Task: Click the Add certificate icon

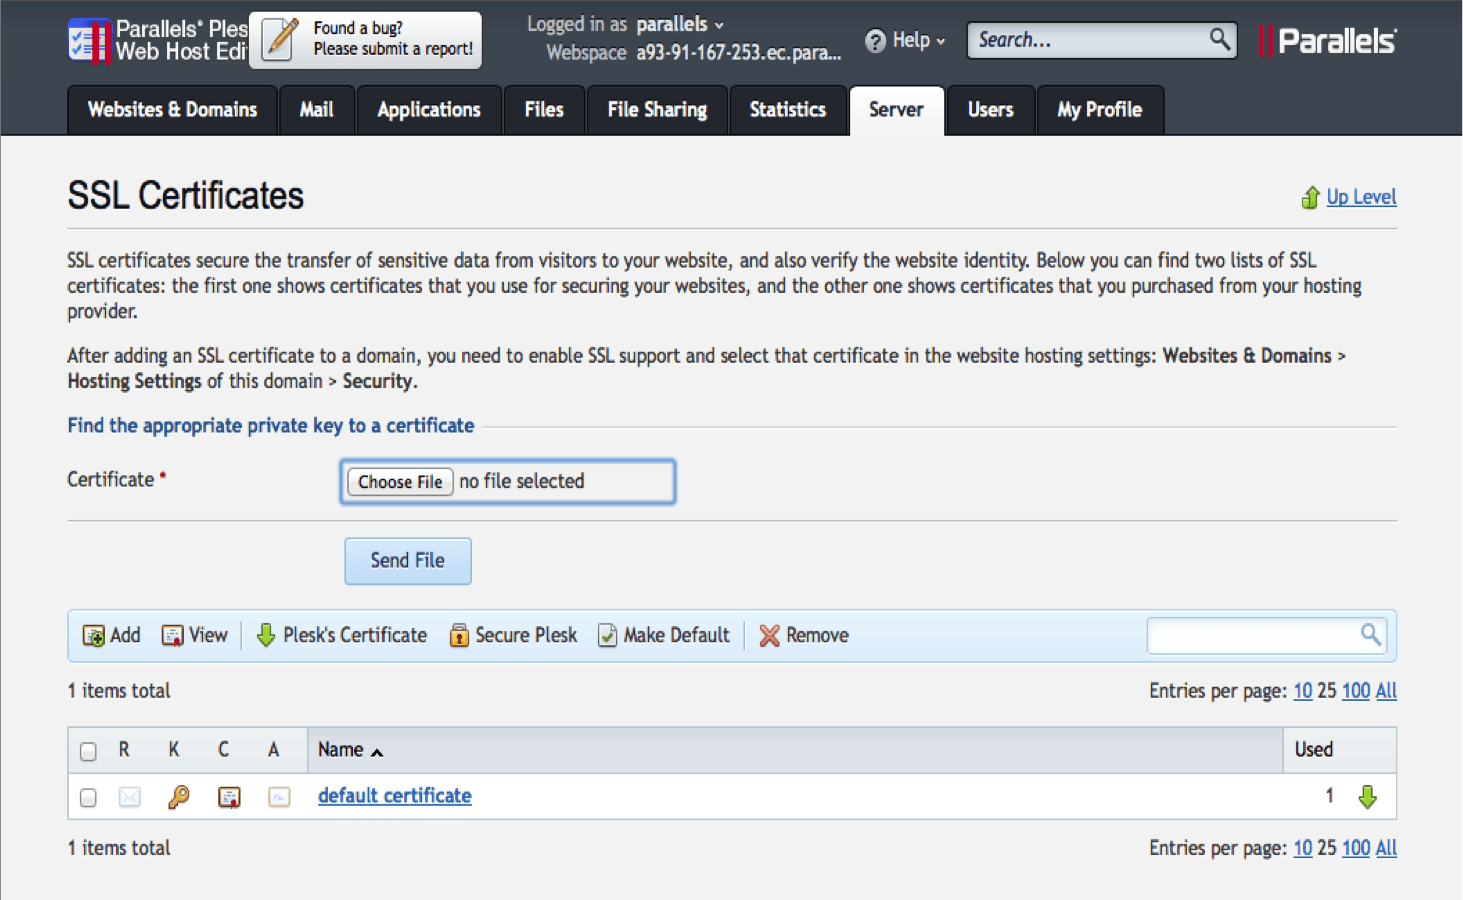Action: (93, 636)
